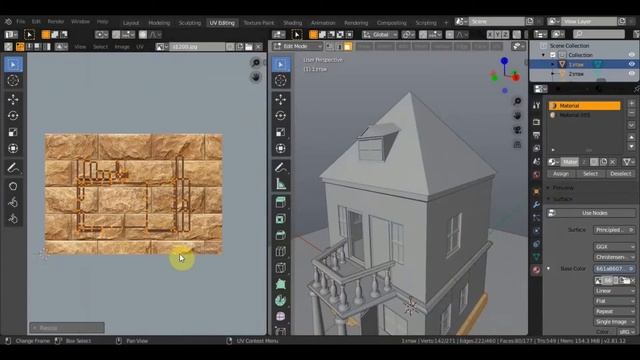Toggle the Collection exclude checkbox in outliner

553,55
